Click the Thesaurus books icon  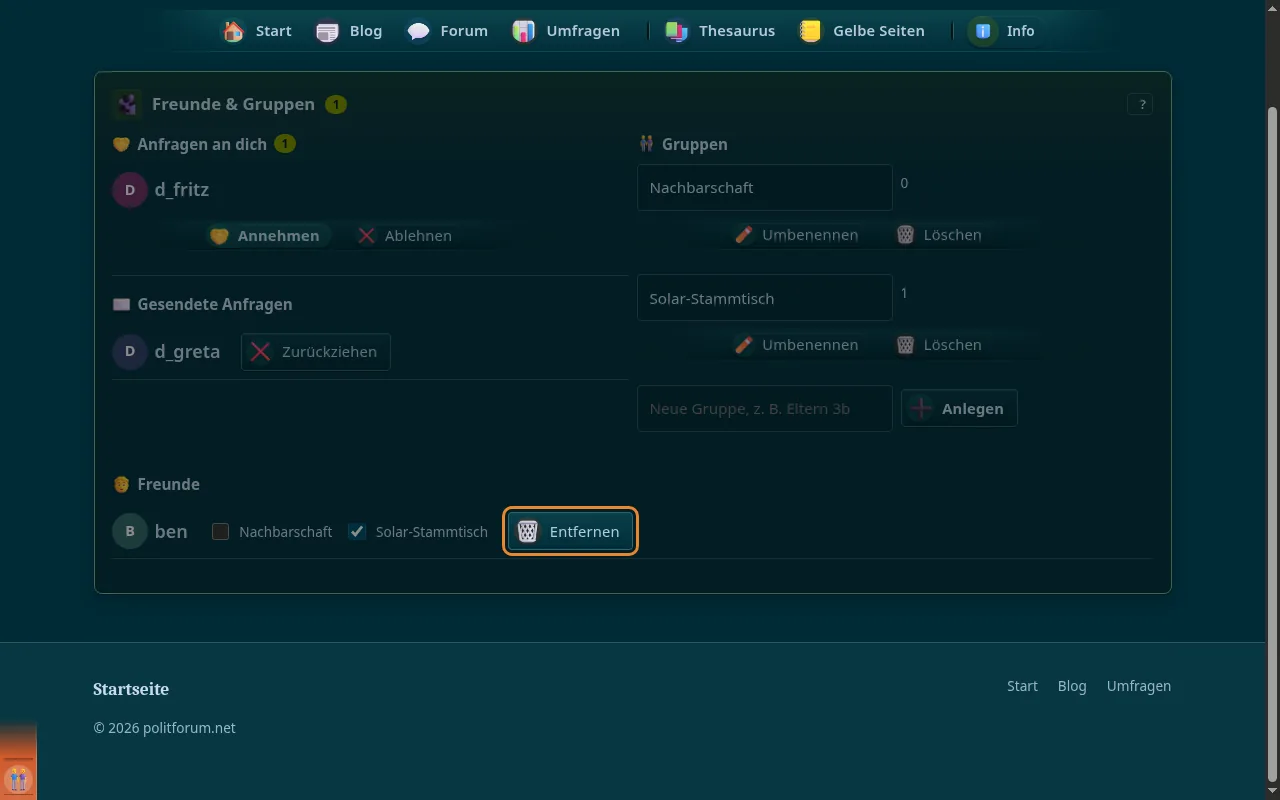pyautogui.click(x=677, y=31)
